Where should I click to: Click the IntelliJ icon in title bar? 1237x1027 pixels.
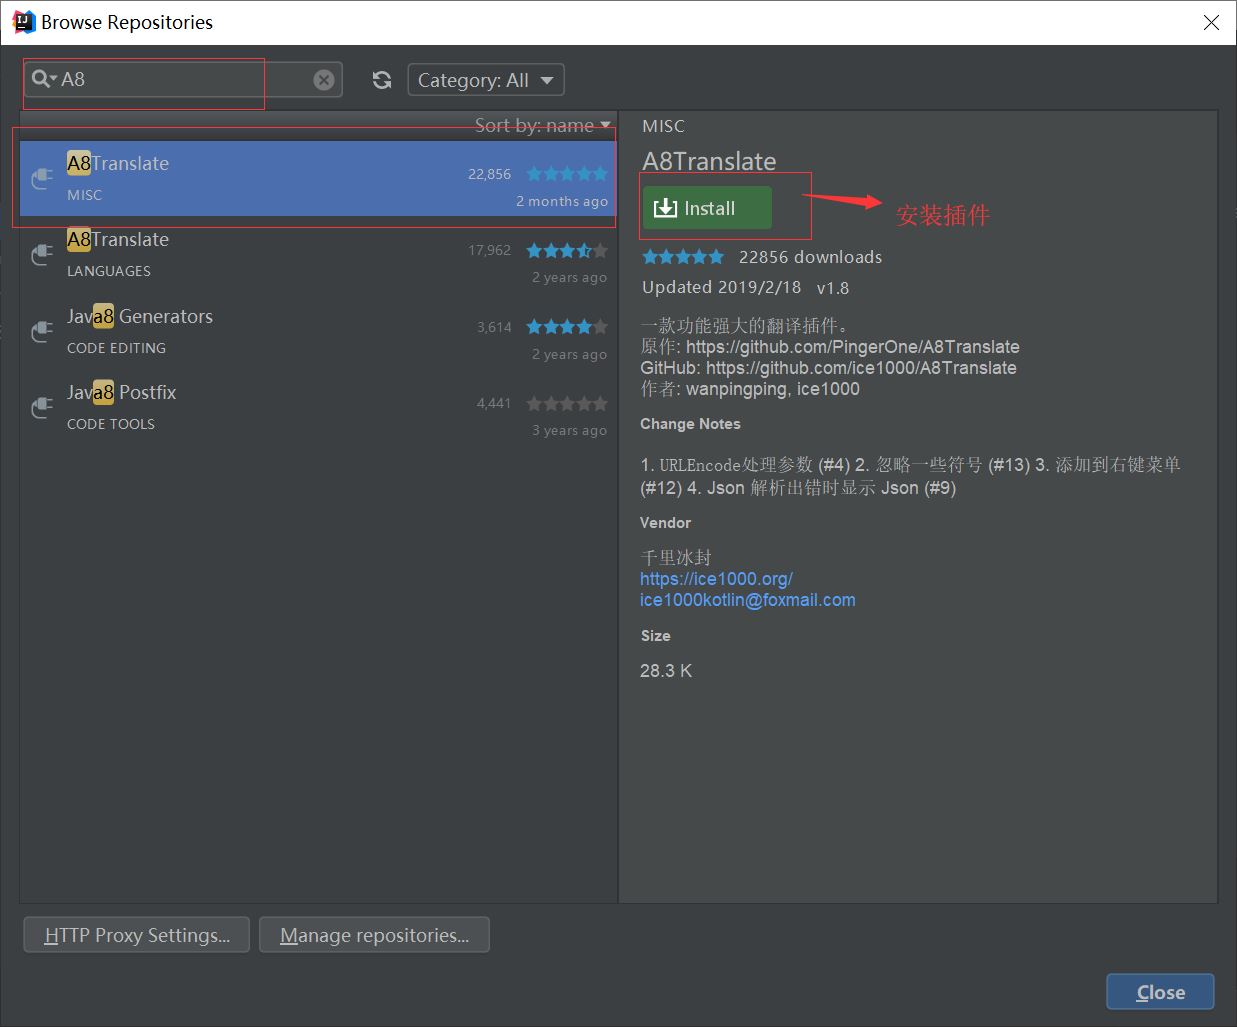(x=23, y=22)
